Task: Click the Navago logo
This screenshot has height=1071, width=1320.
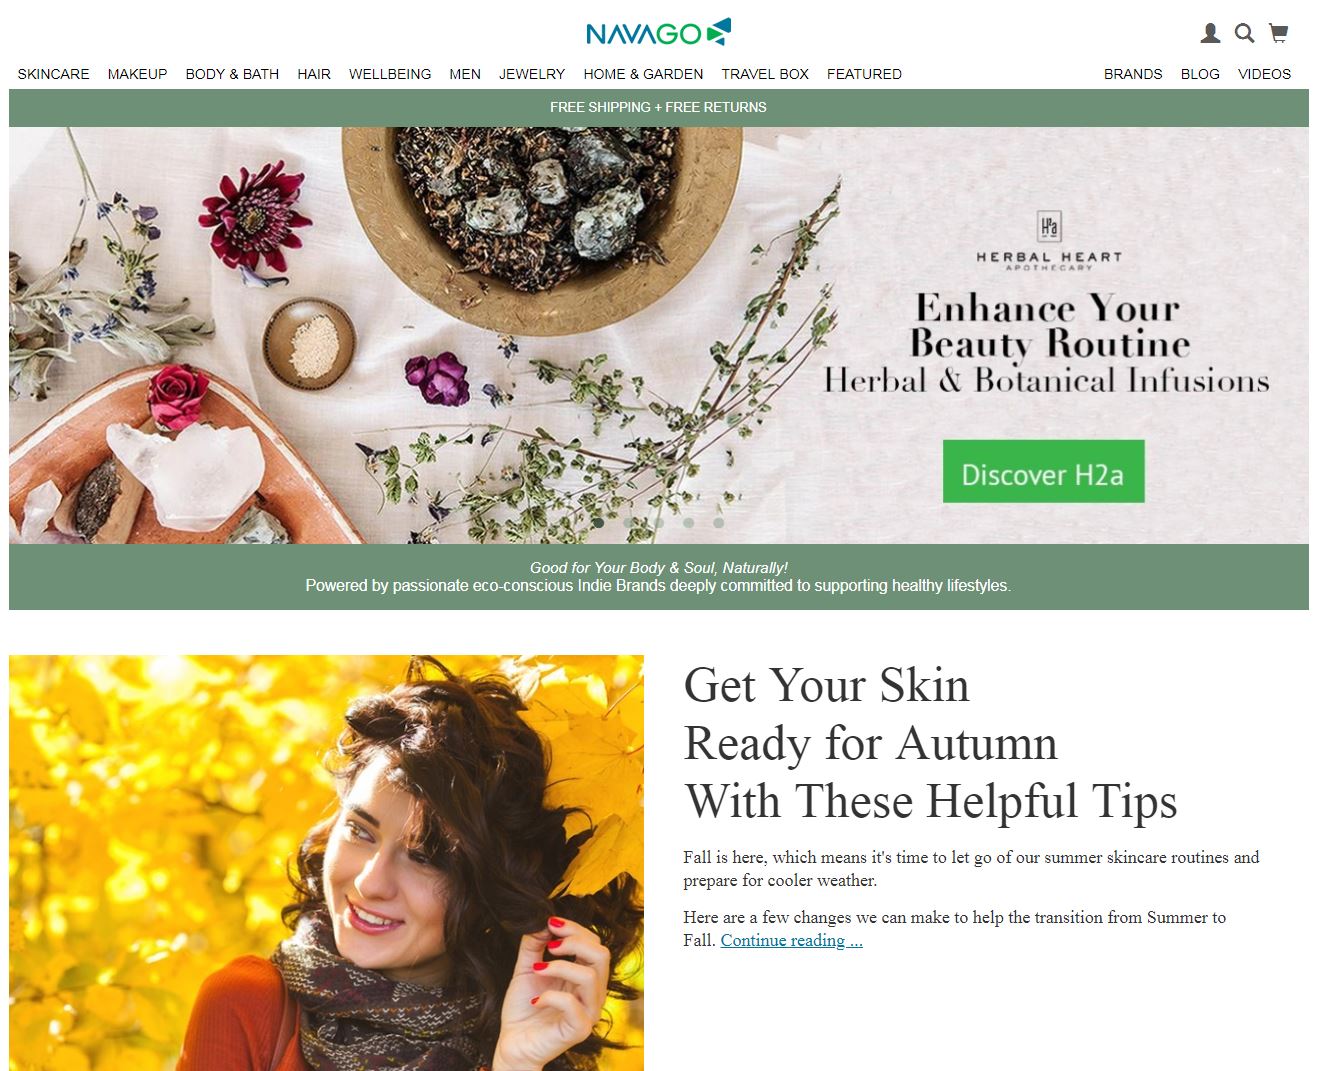Action: [659, 33]
